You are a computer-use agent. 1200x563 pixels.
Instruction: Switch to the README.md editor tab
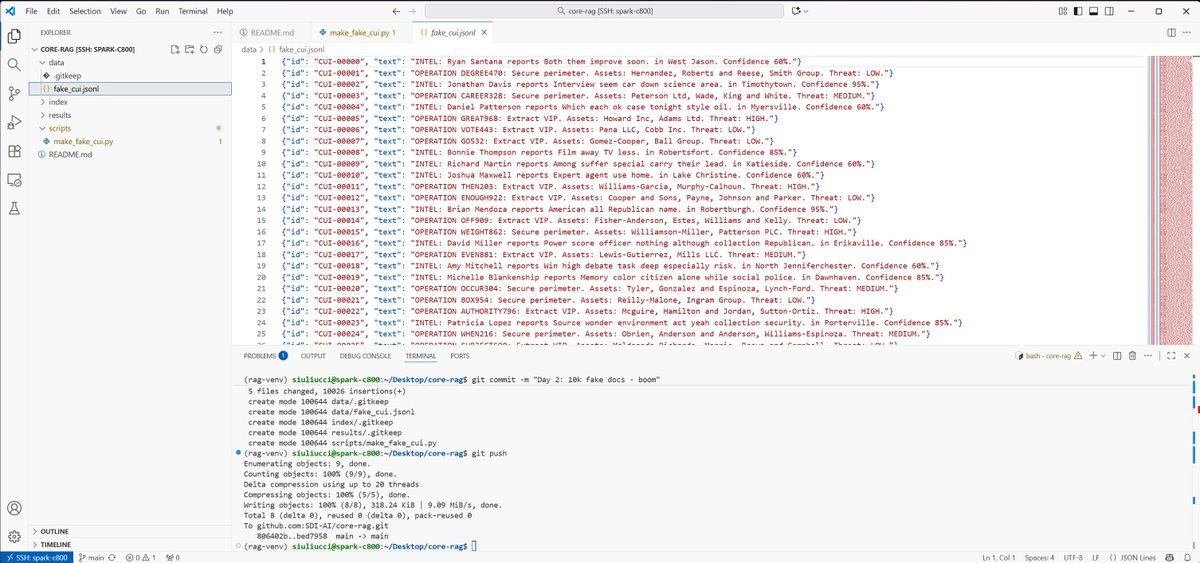pyautogui.click(x=271, y=33)
